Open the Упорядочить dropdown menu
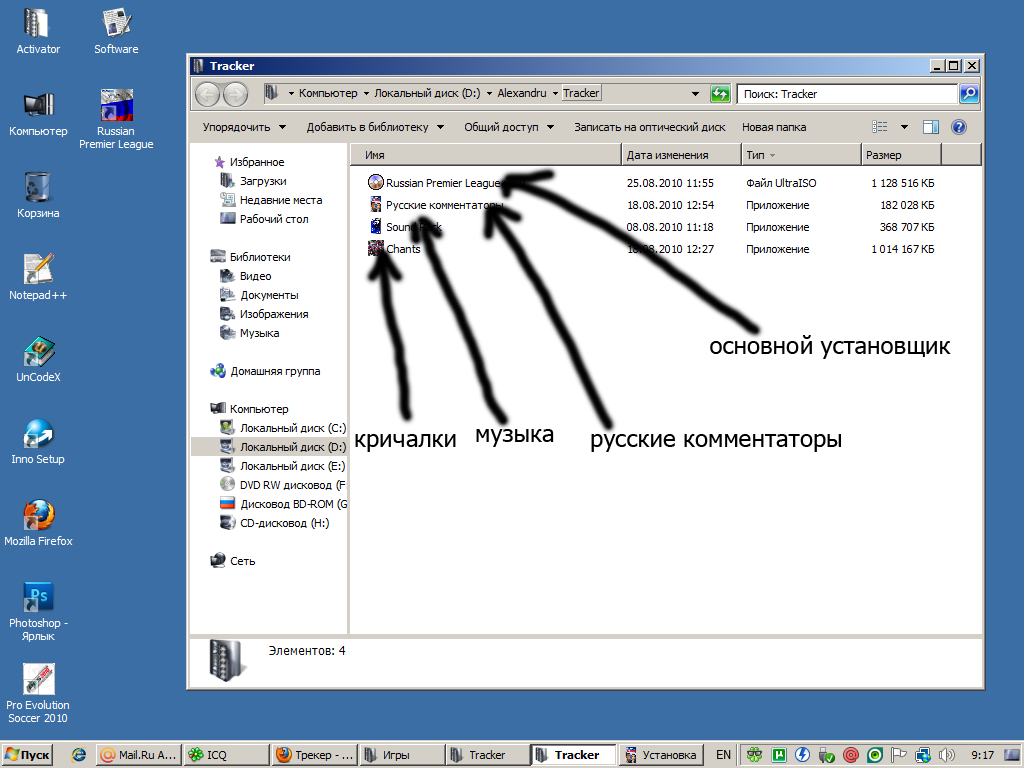The image size is (1024, 768). [x=244, y=127]
